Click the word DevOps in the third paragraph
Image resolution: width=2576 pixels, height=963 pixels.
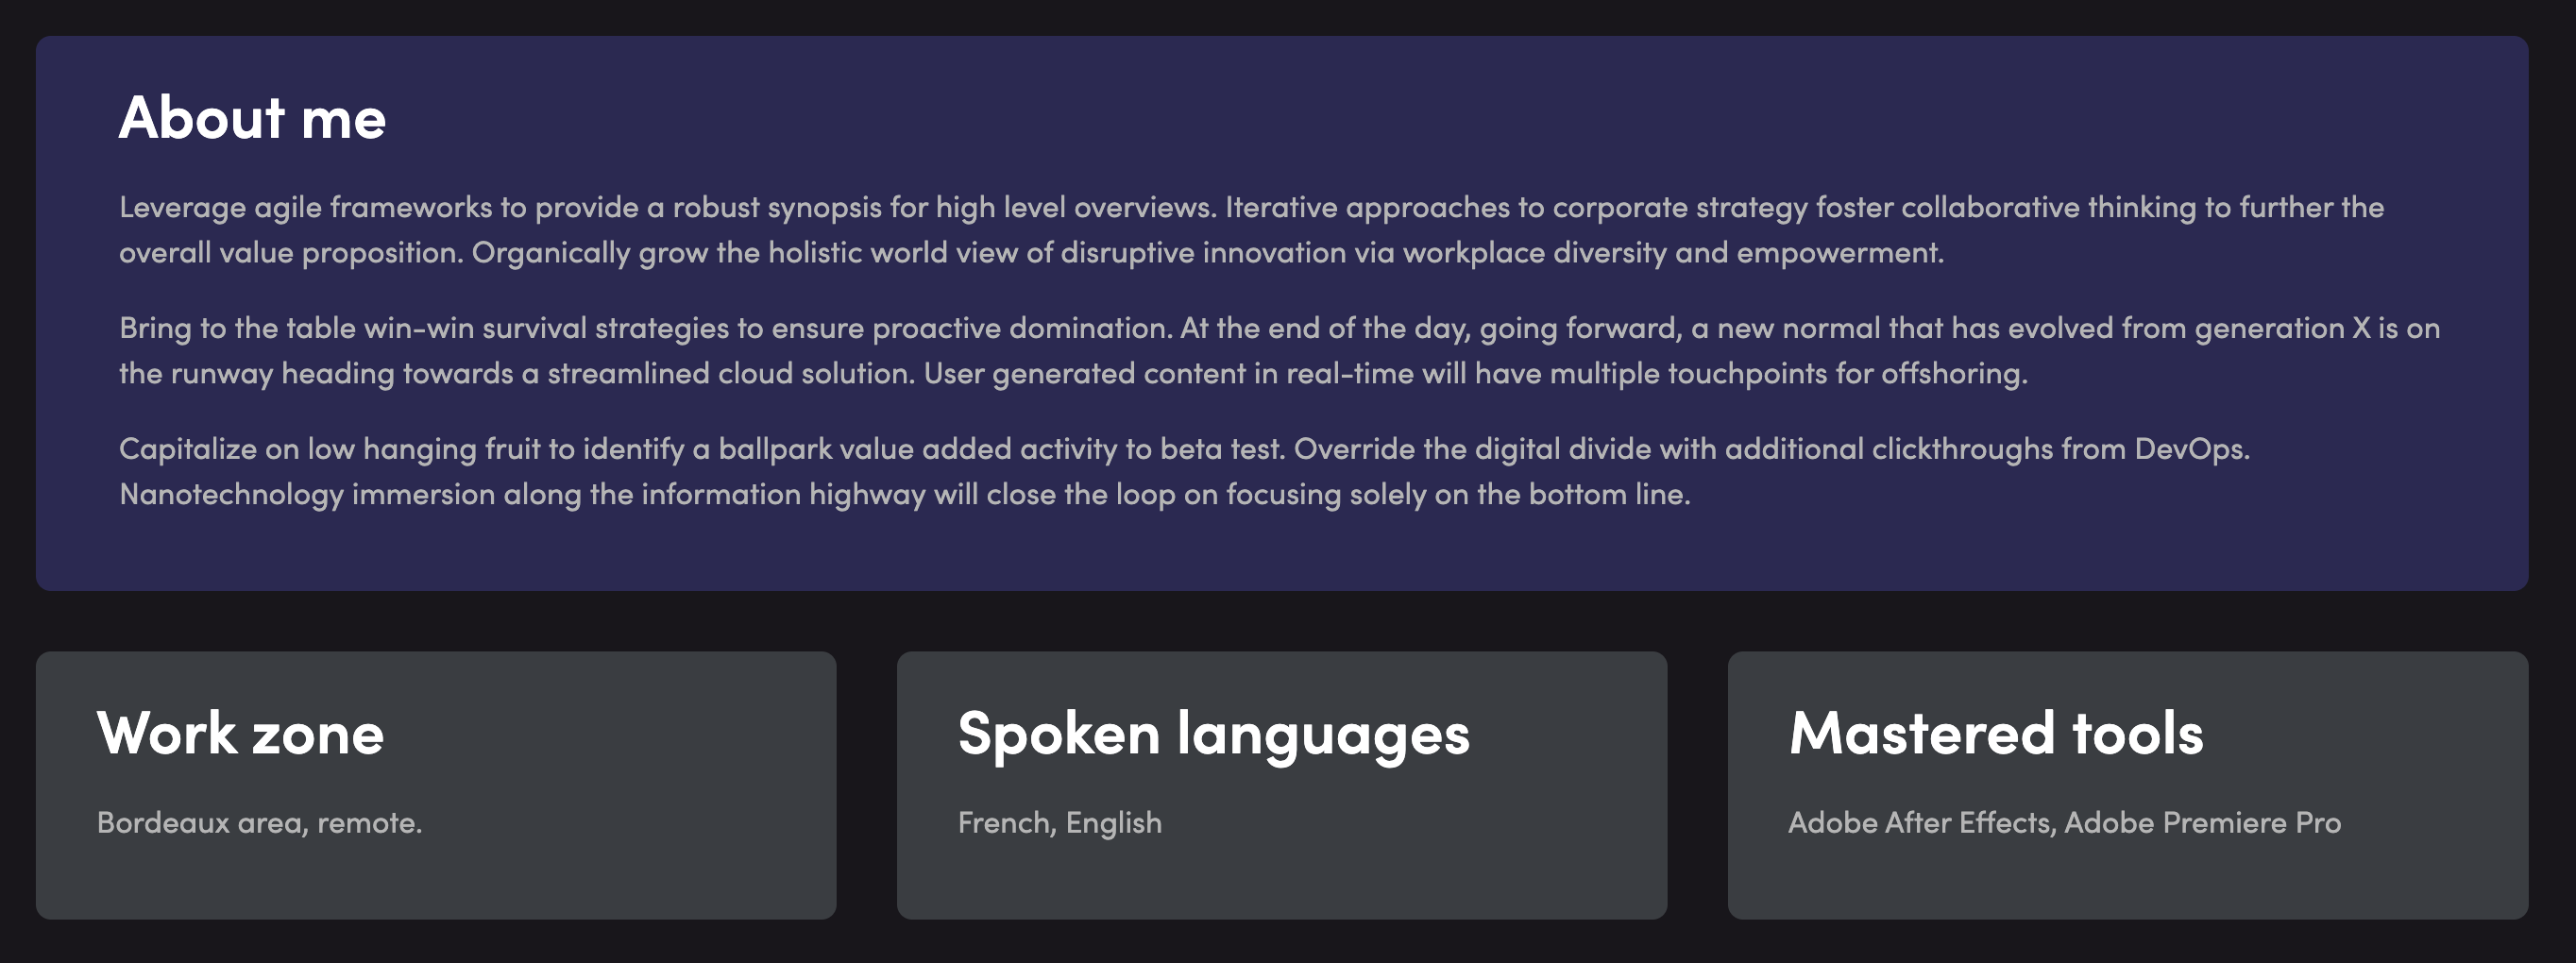click(2192, 449)
